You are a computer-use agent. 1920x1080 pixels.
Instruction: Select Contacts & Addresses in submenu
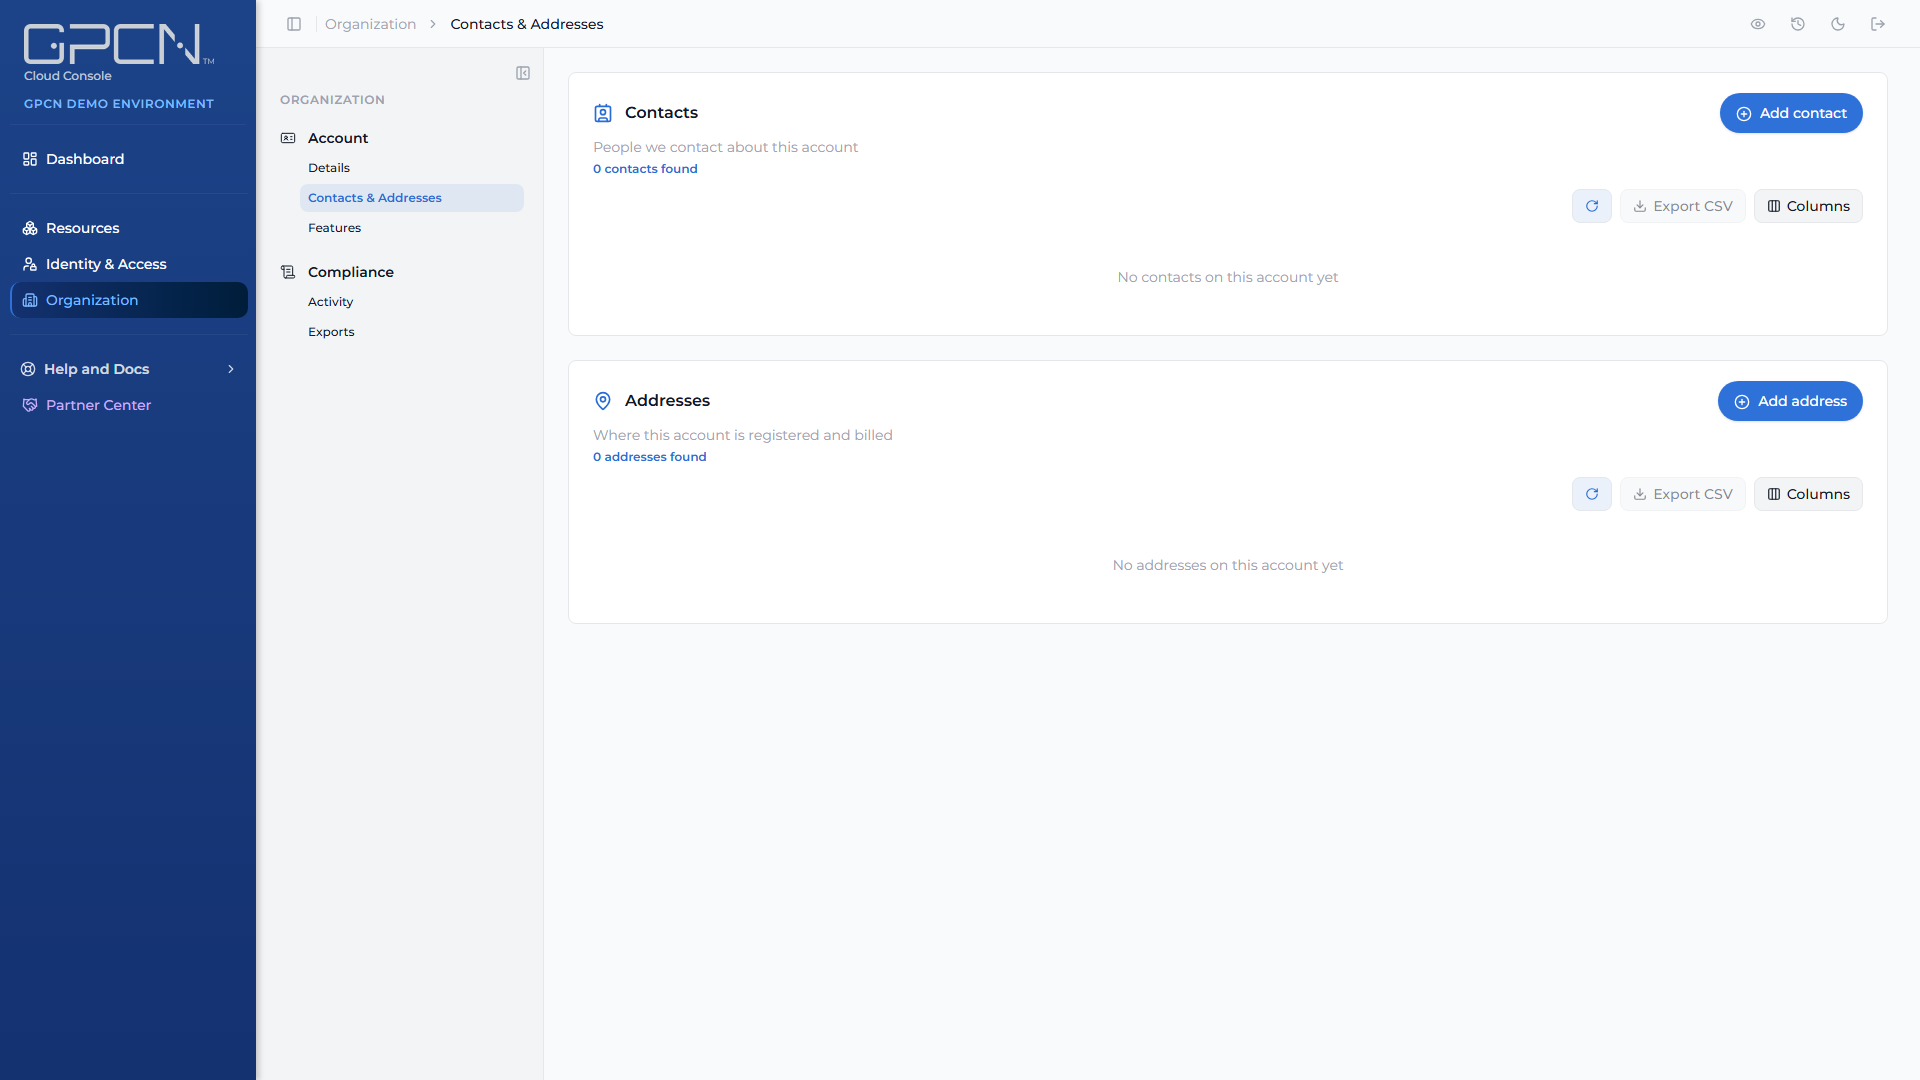point(412,198)
